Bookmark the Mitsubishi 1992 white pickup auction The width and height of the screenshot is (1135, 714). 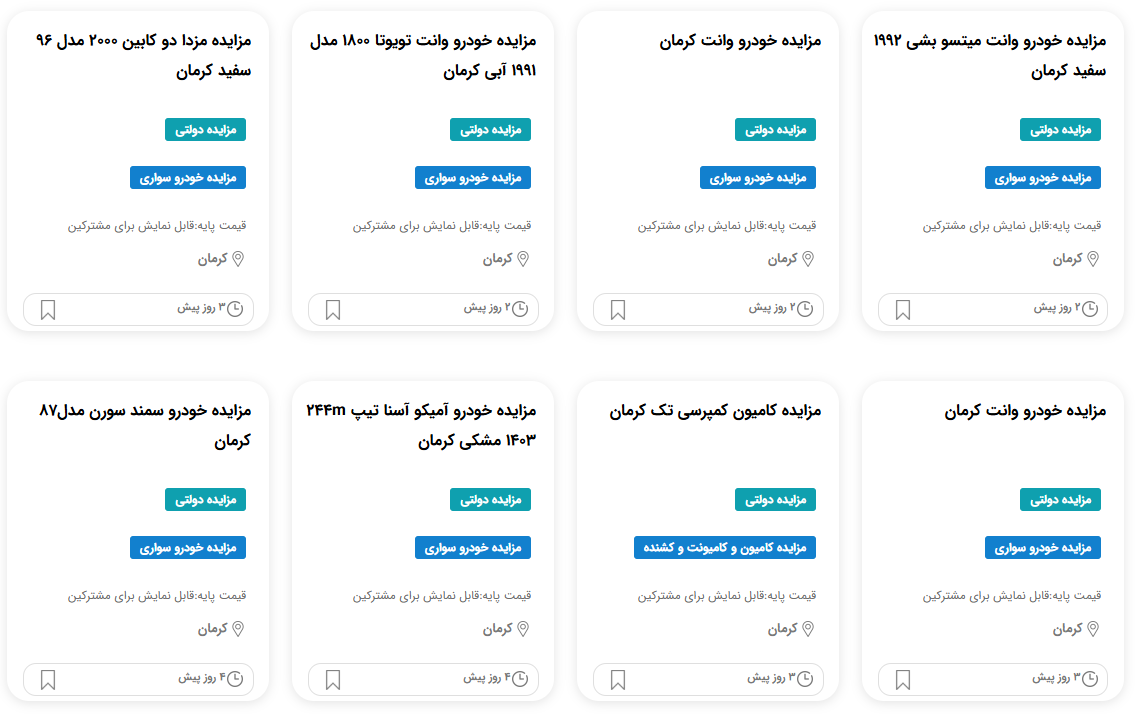pyautogui.click(x=903, y=310)
